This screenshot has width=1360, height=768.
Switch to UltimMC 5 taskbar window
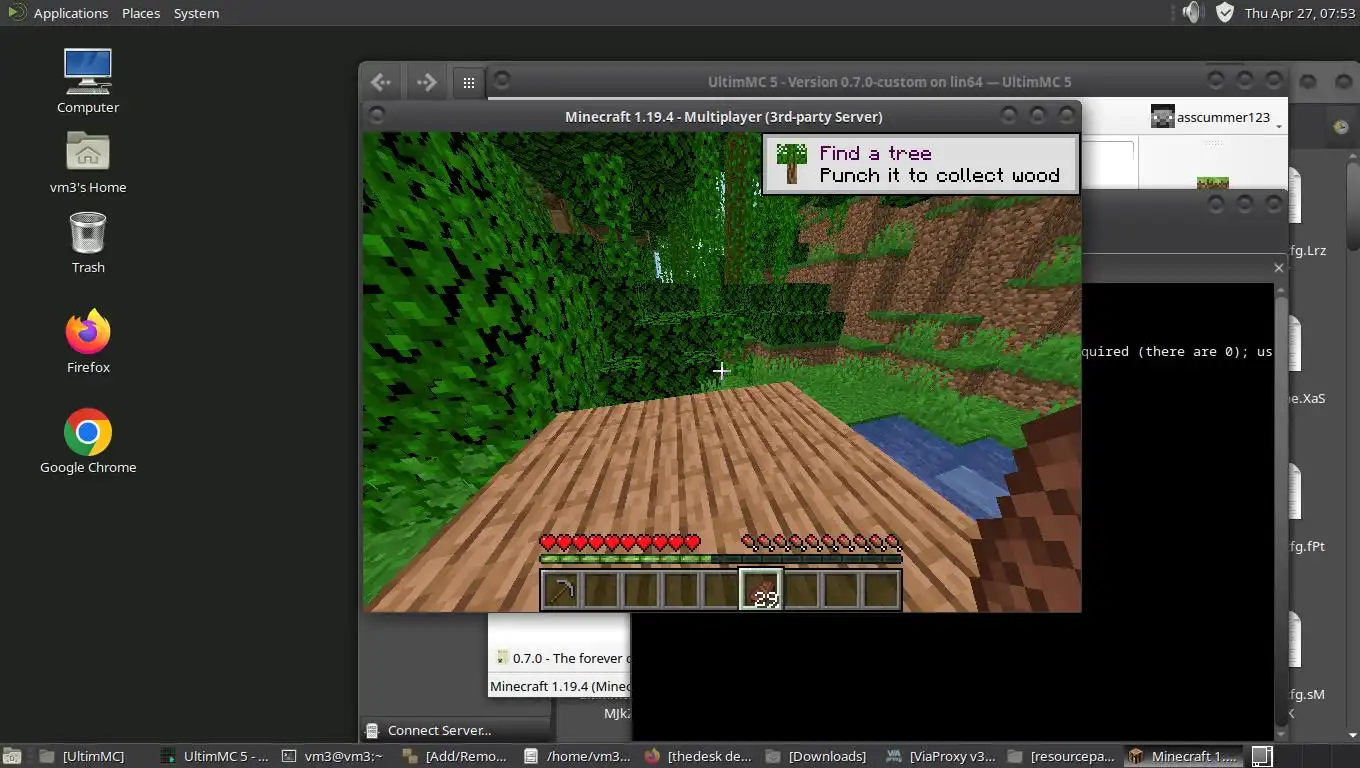(214, 756)
